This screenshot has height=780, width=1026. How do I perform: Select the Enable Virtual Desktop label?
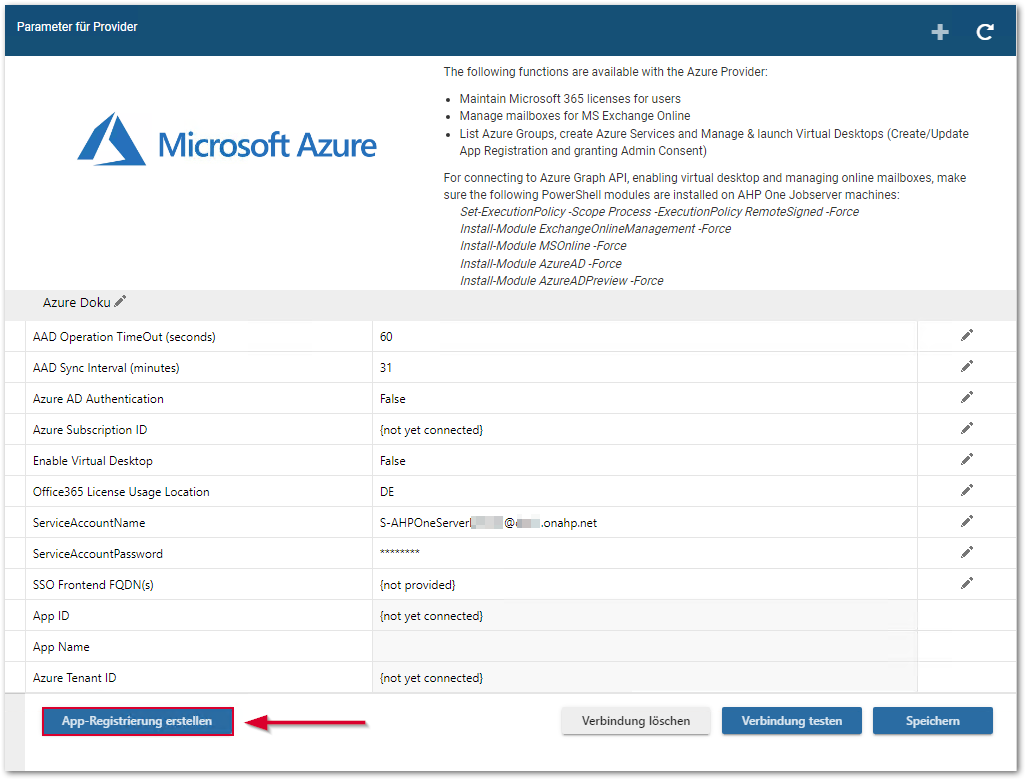coord(93,461)
